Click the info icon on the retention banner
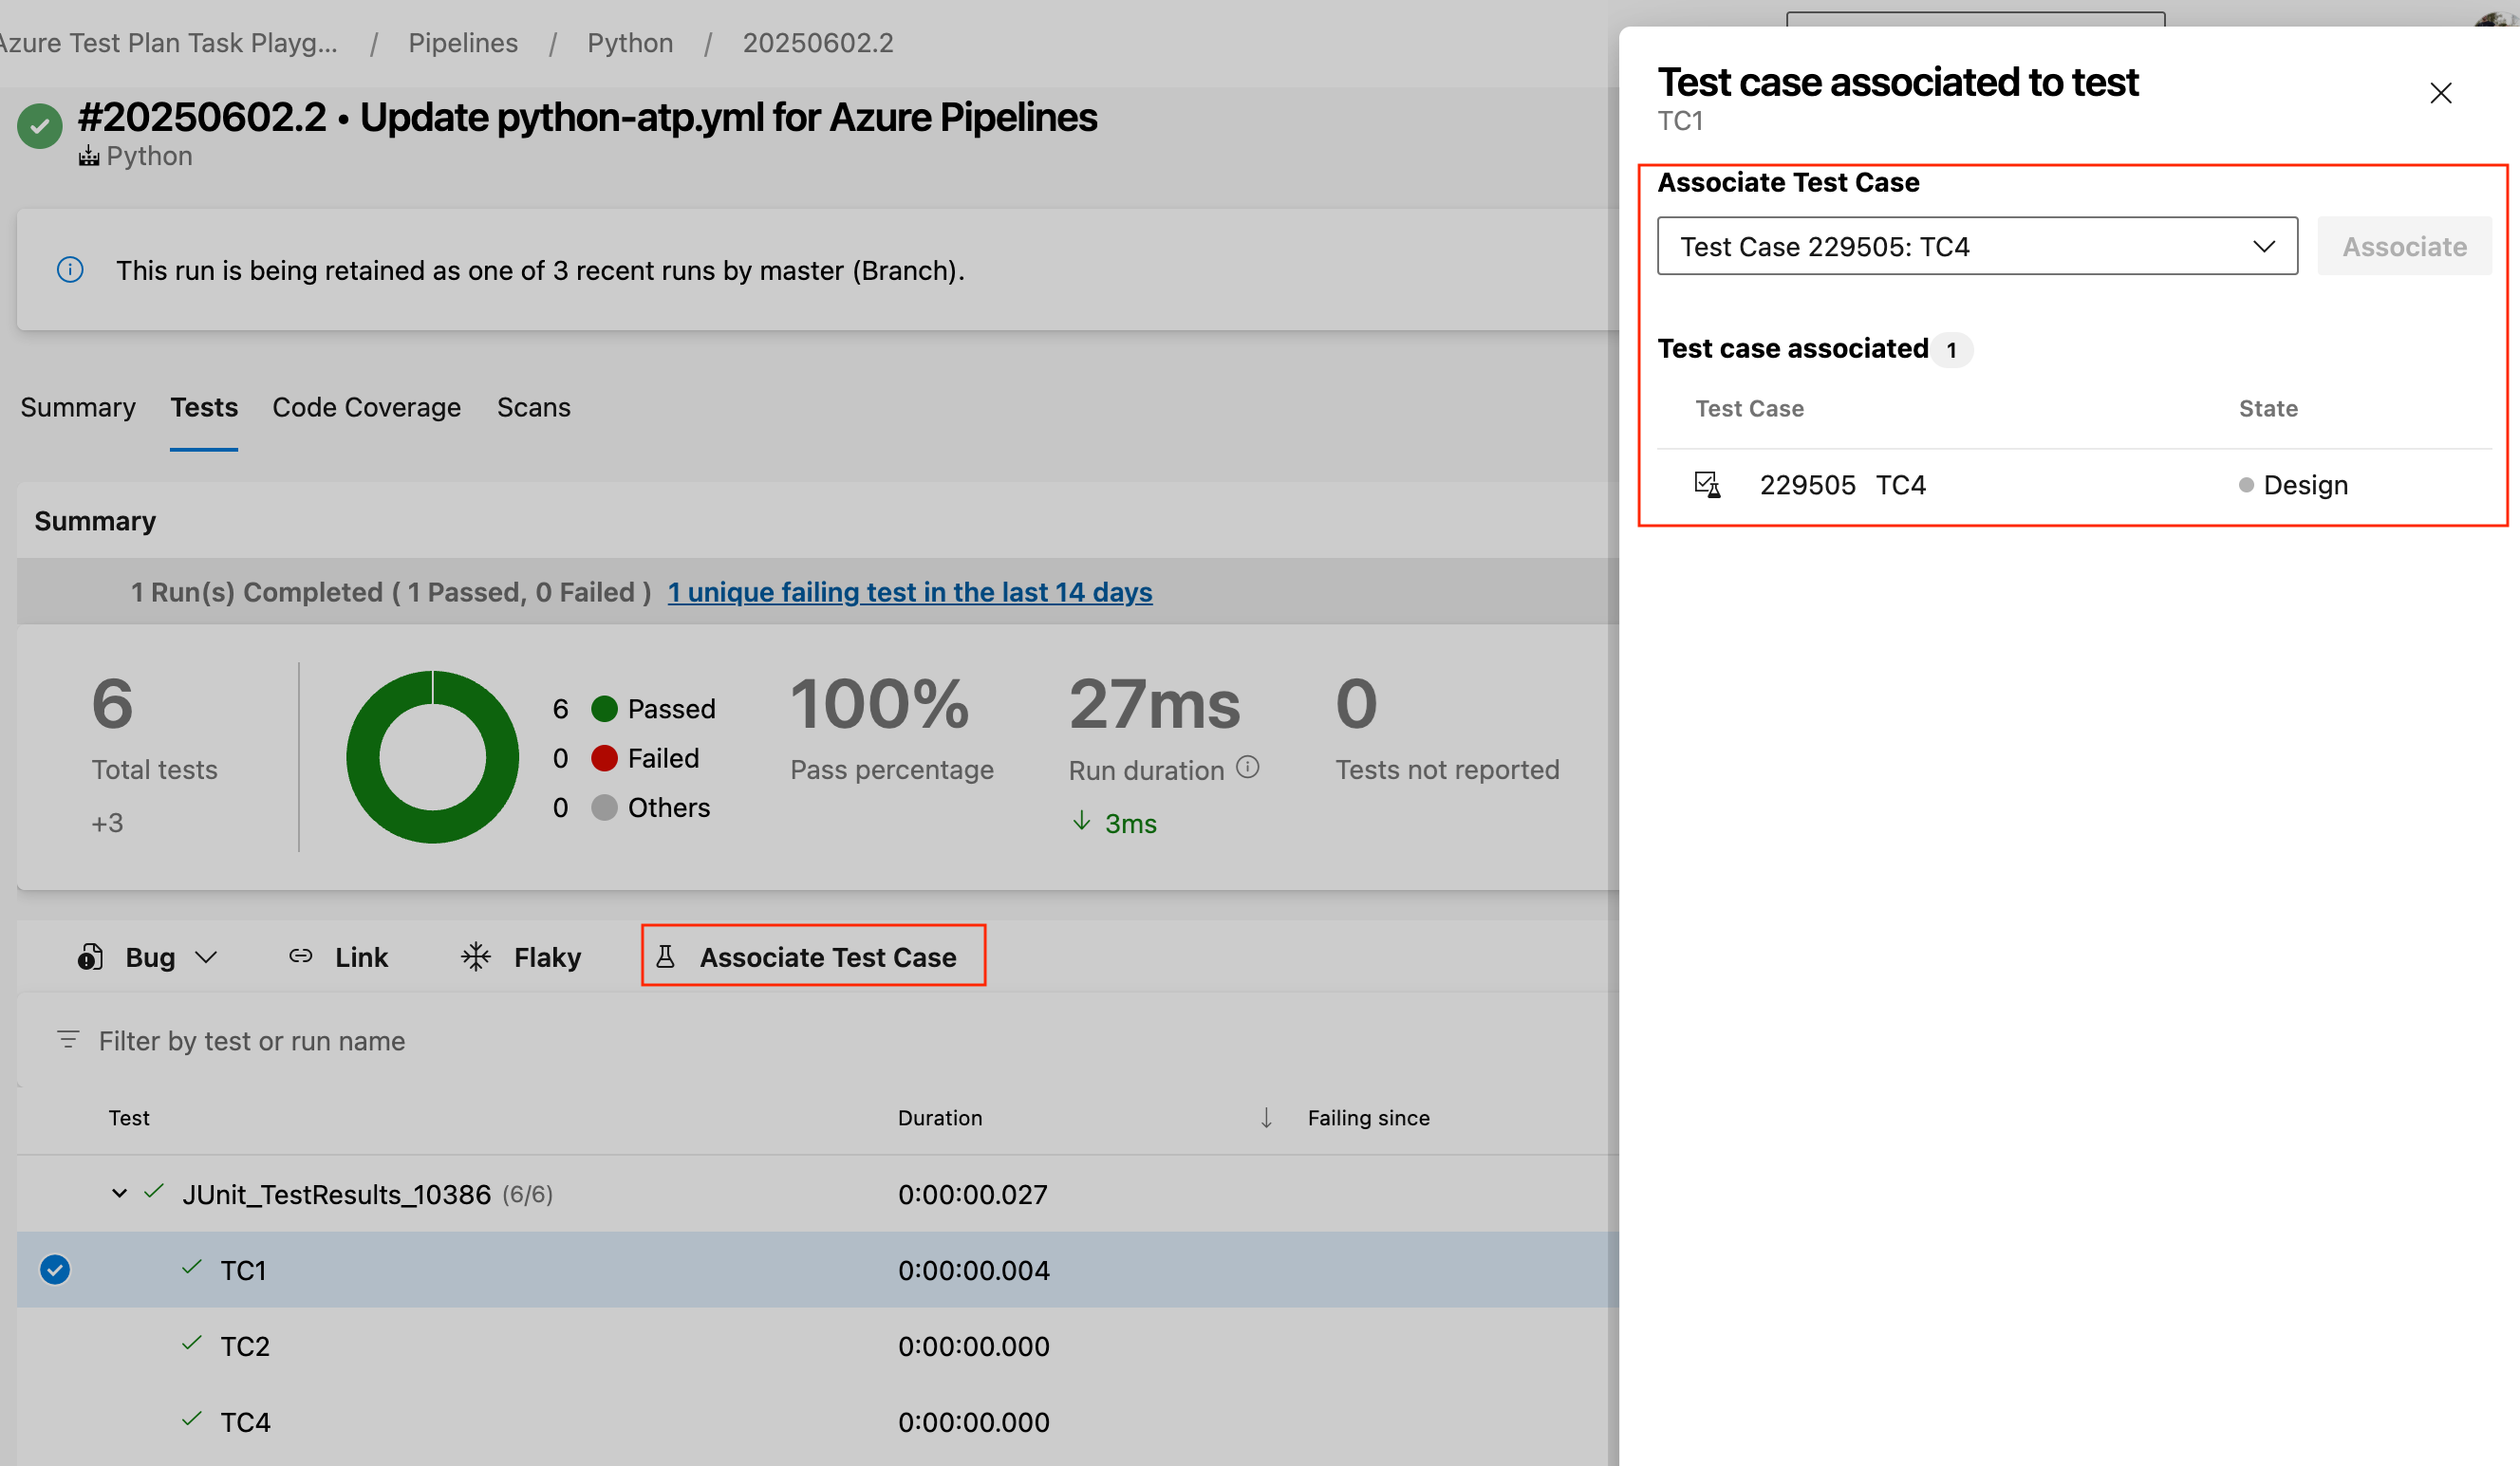 point(69,269)
